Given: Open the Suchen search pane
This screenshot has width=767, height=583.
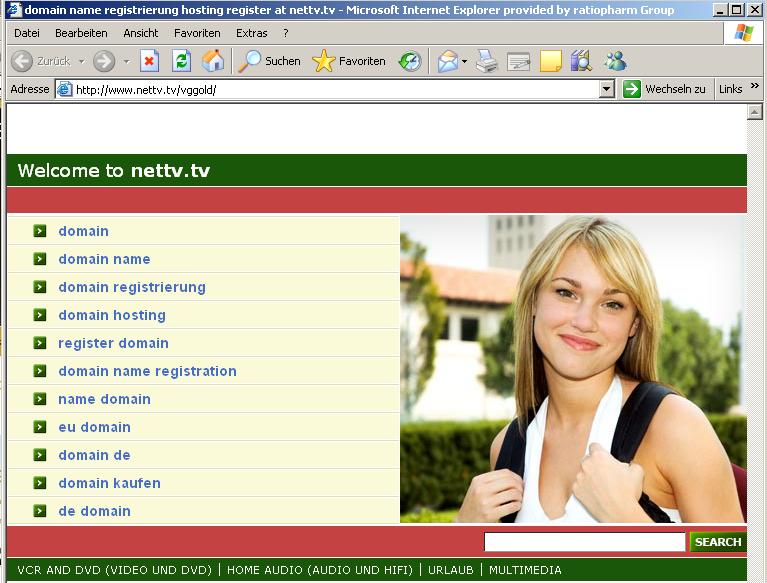Looking at the screenshot, I should pos(269,61).
